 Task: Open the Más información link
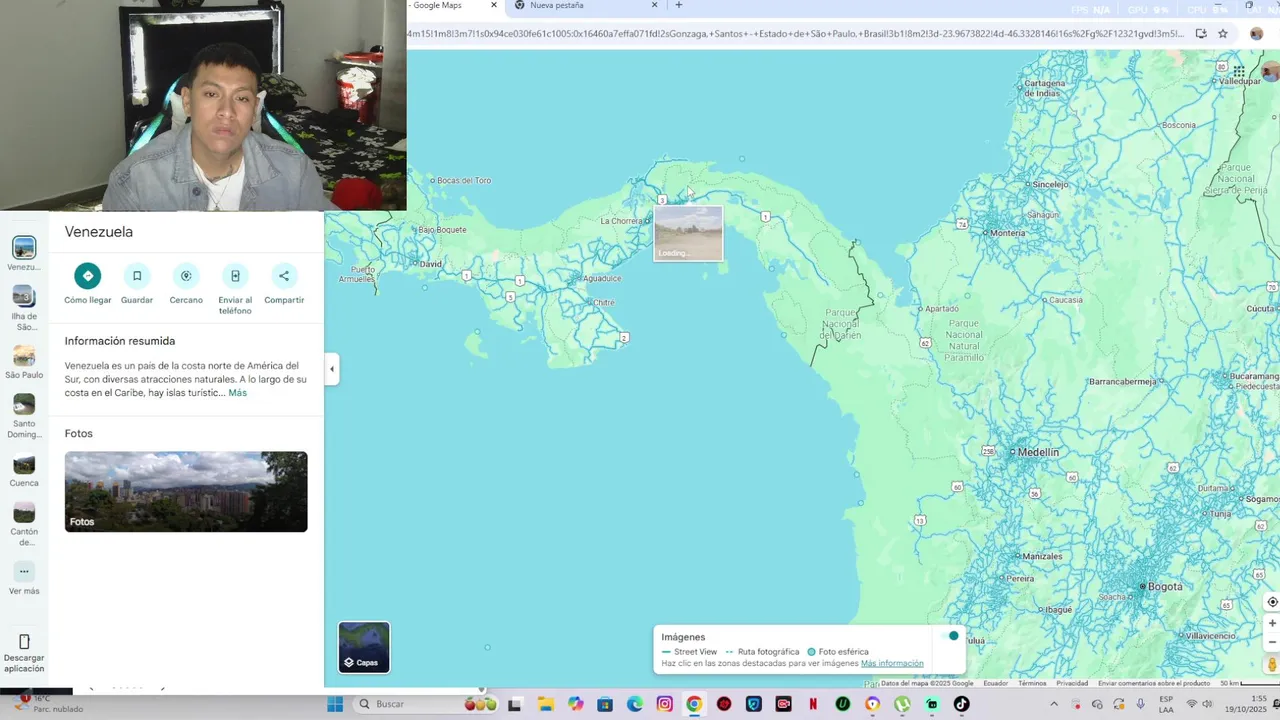point(892,663)
